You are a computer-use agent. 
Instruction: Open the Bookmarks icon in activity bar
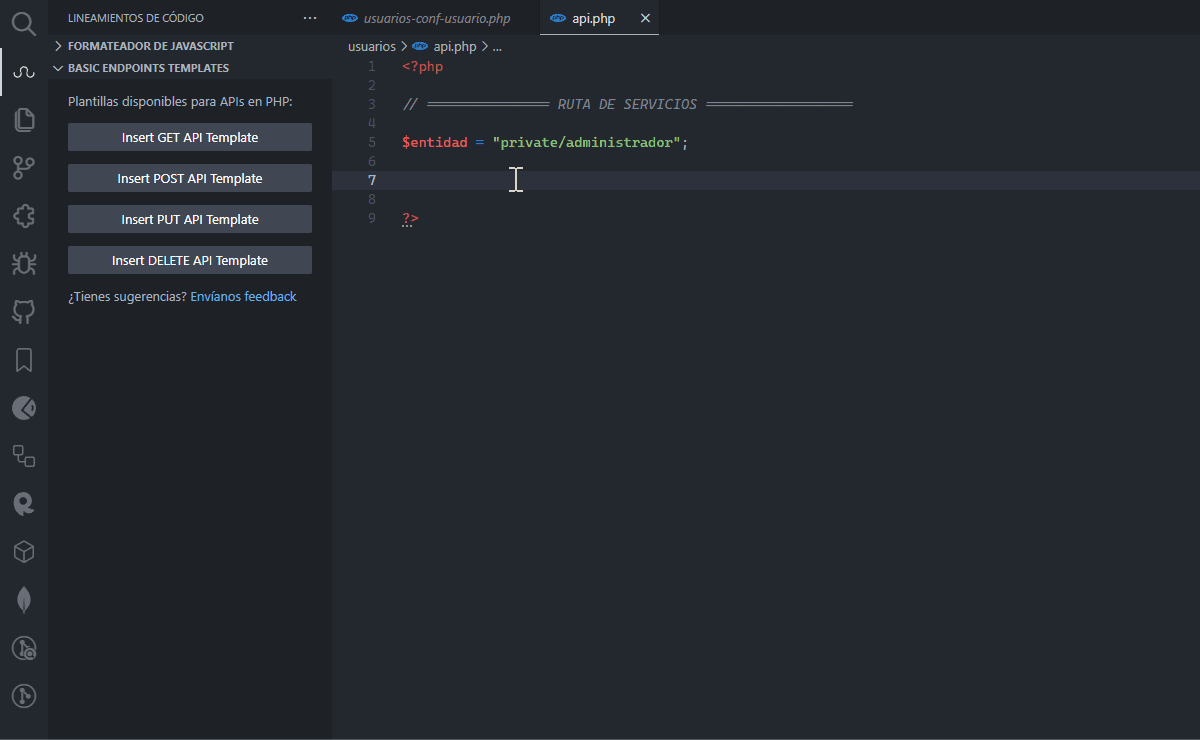click(x=24, y=360)
